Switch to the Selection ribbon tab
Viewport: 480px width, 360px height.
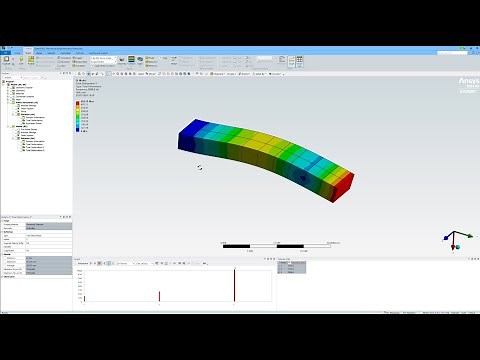51,53
